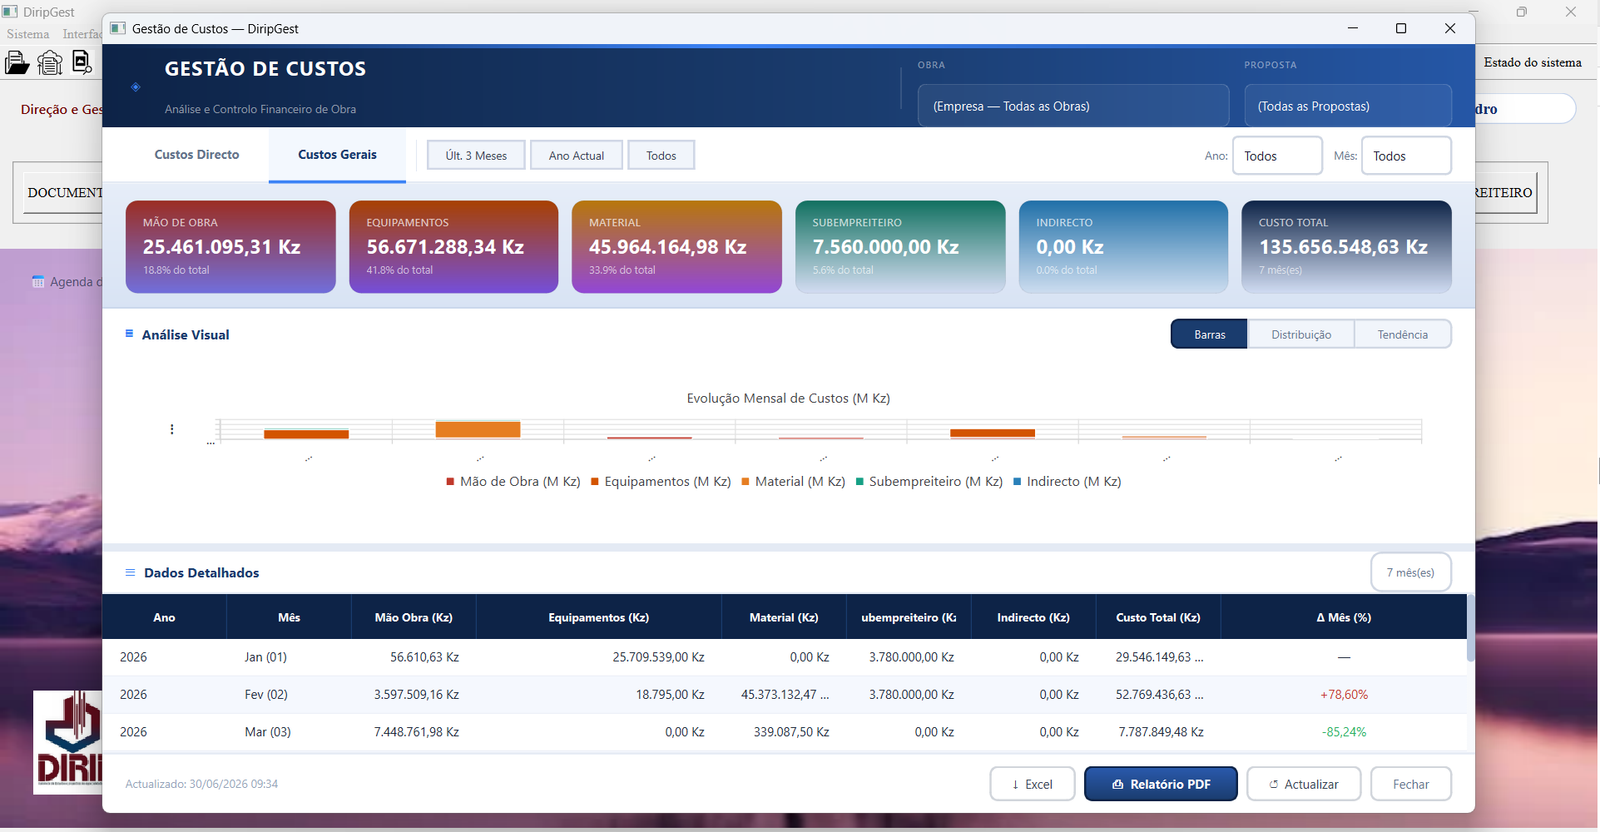Select the Barras chart view
This screenshot has width=1600, height=832.
tap(1209, 334)
